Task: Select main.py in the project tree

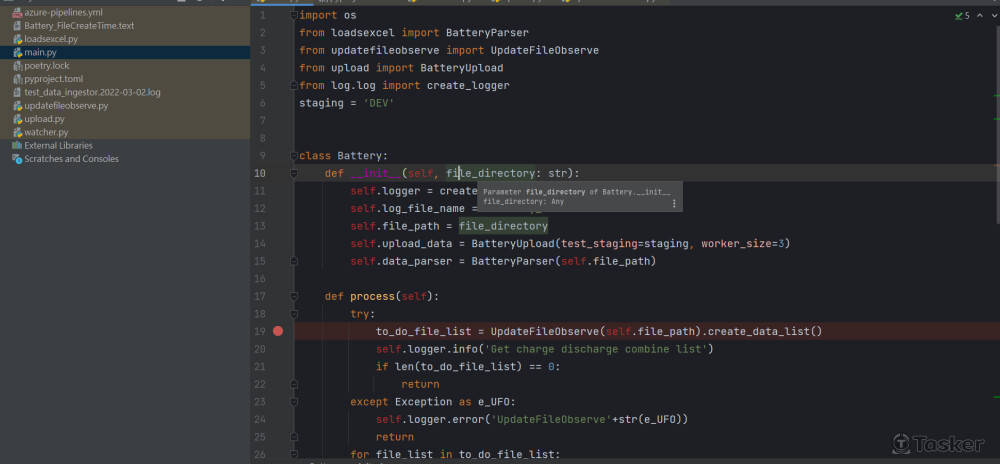Action: coord(41,52)
